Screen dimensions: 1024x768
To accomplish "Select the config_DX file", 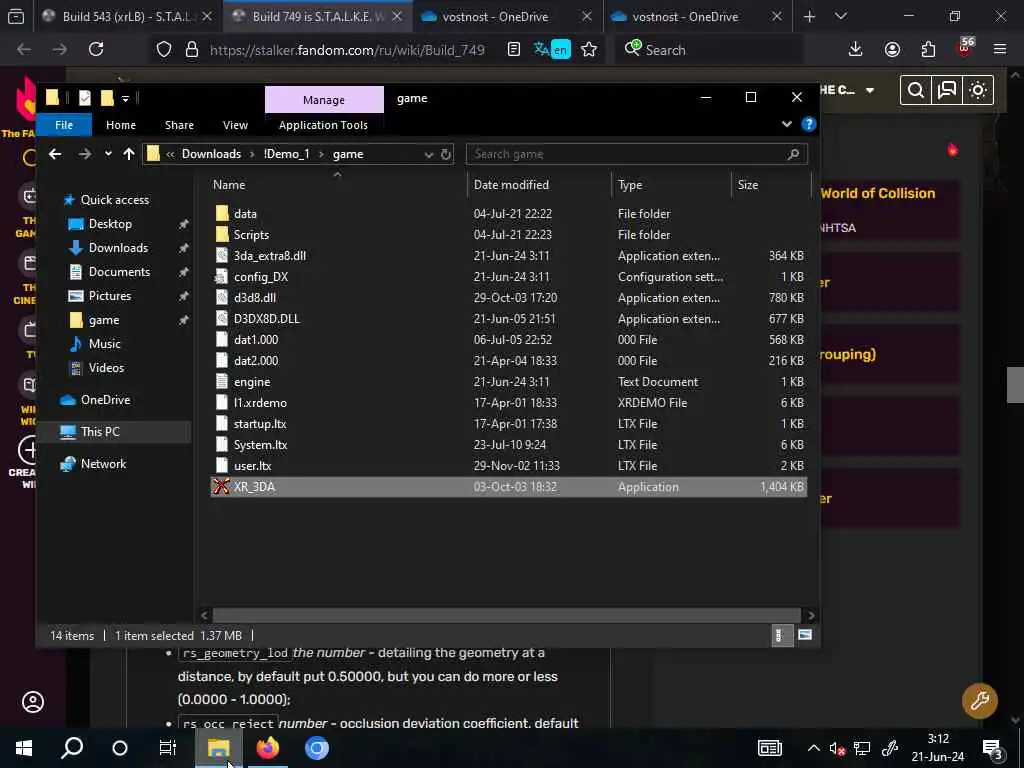I will [x=261, y=277].
